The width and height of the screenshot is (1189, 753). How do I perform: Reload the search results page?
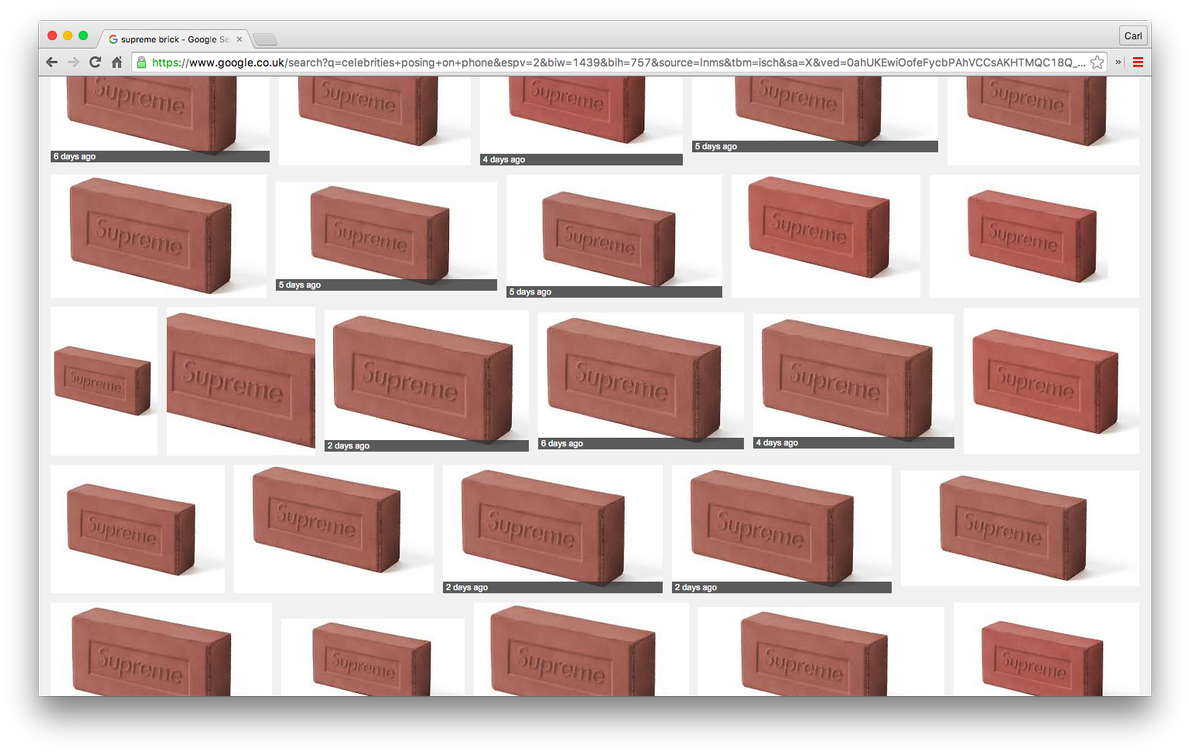[95, 62]
